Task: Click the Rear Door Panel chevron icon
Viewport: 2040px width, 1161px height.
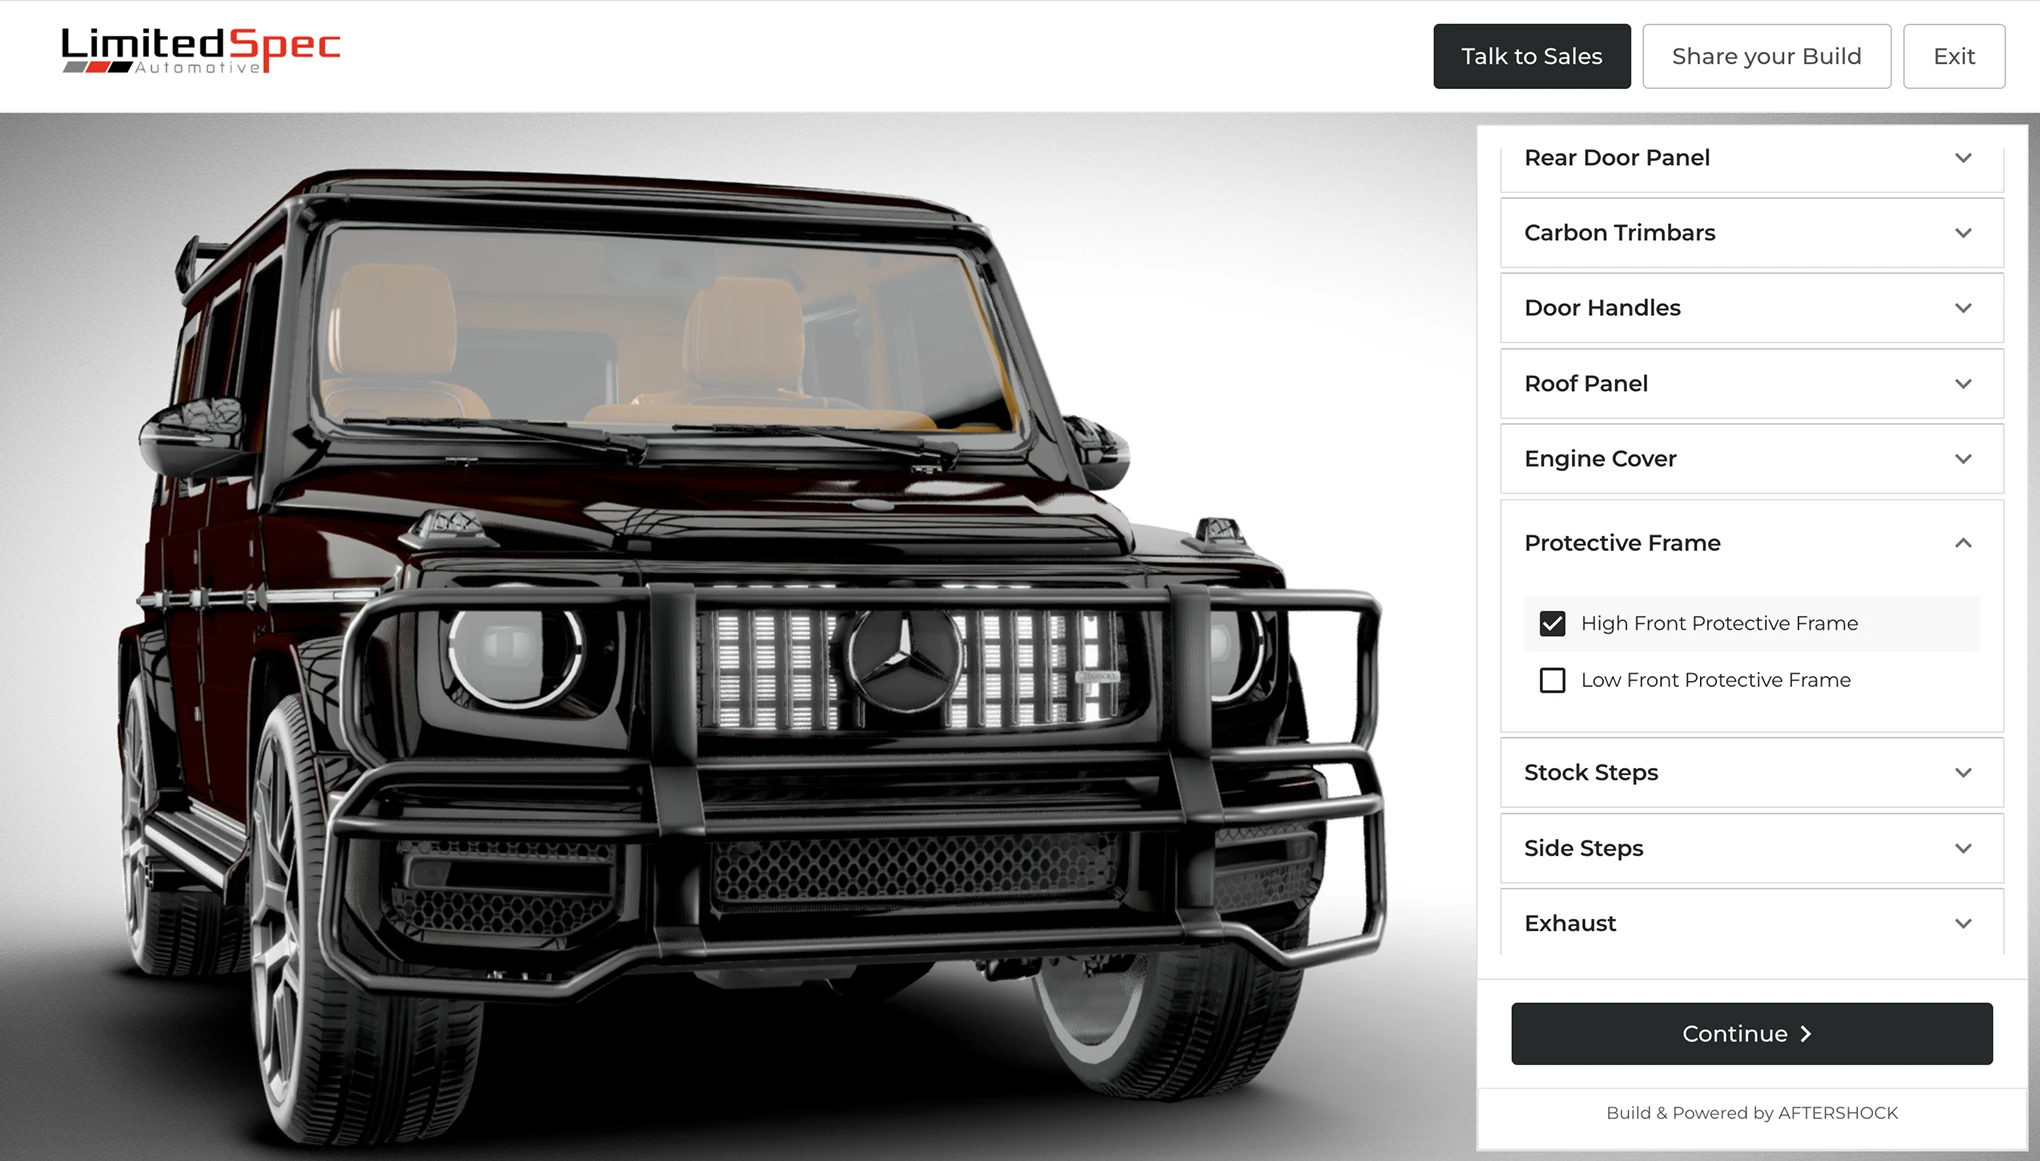Action: click(x=1963, y=158)
